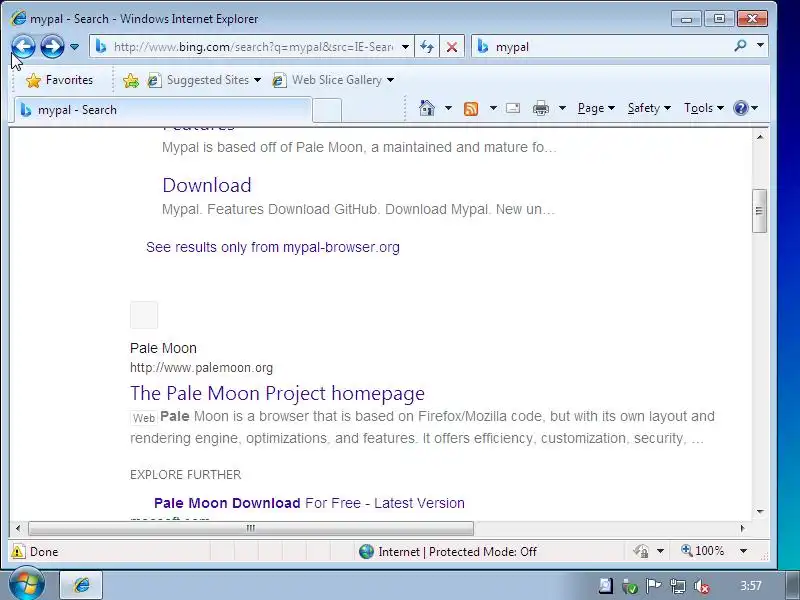The width and height of the screenshot is (800, 600).
Task: Expand the zoom level dropdown arrow
Action: (x=743, y=551)
